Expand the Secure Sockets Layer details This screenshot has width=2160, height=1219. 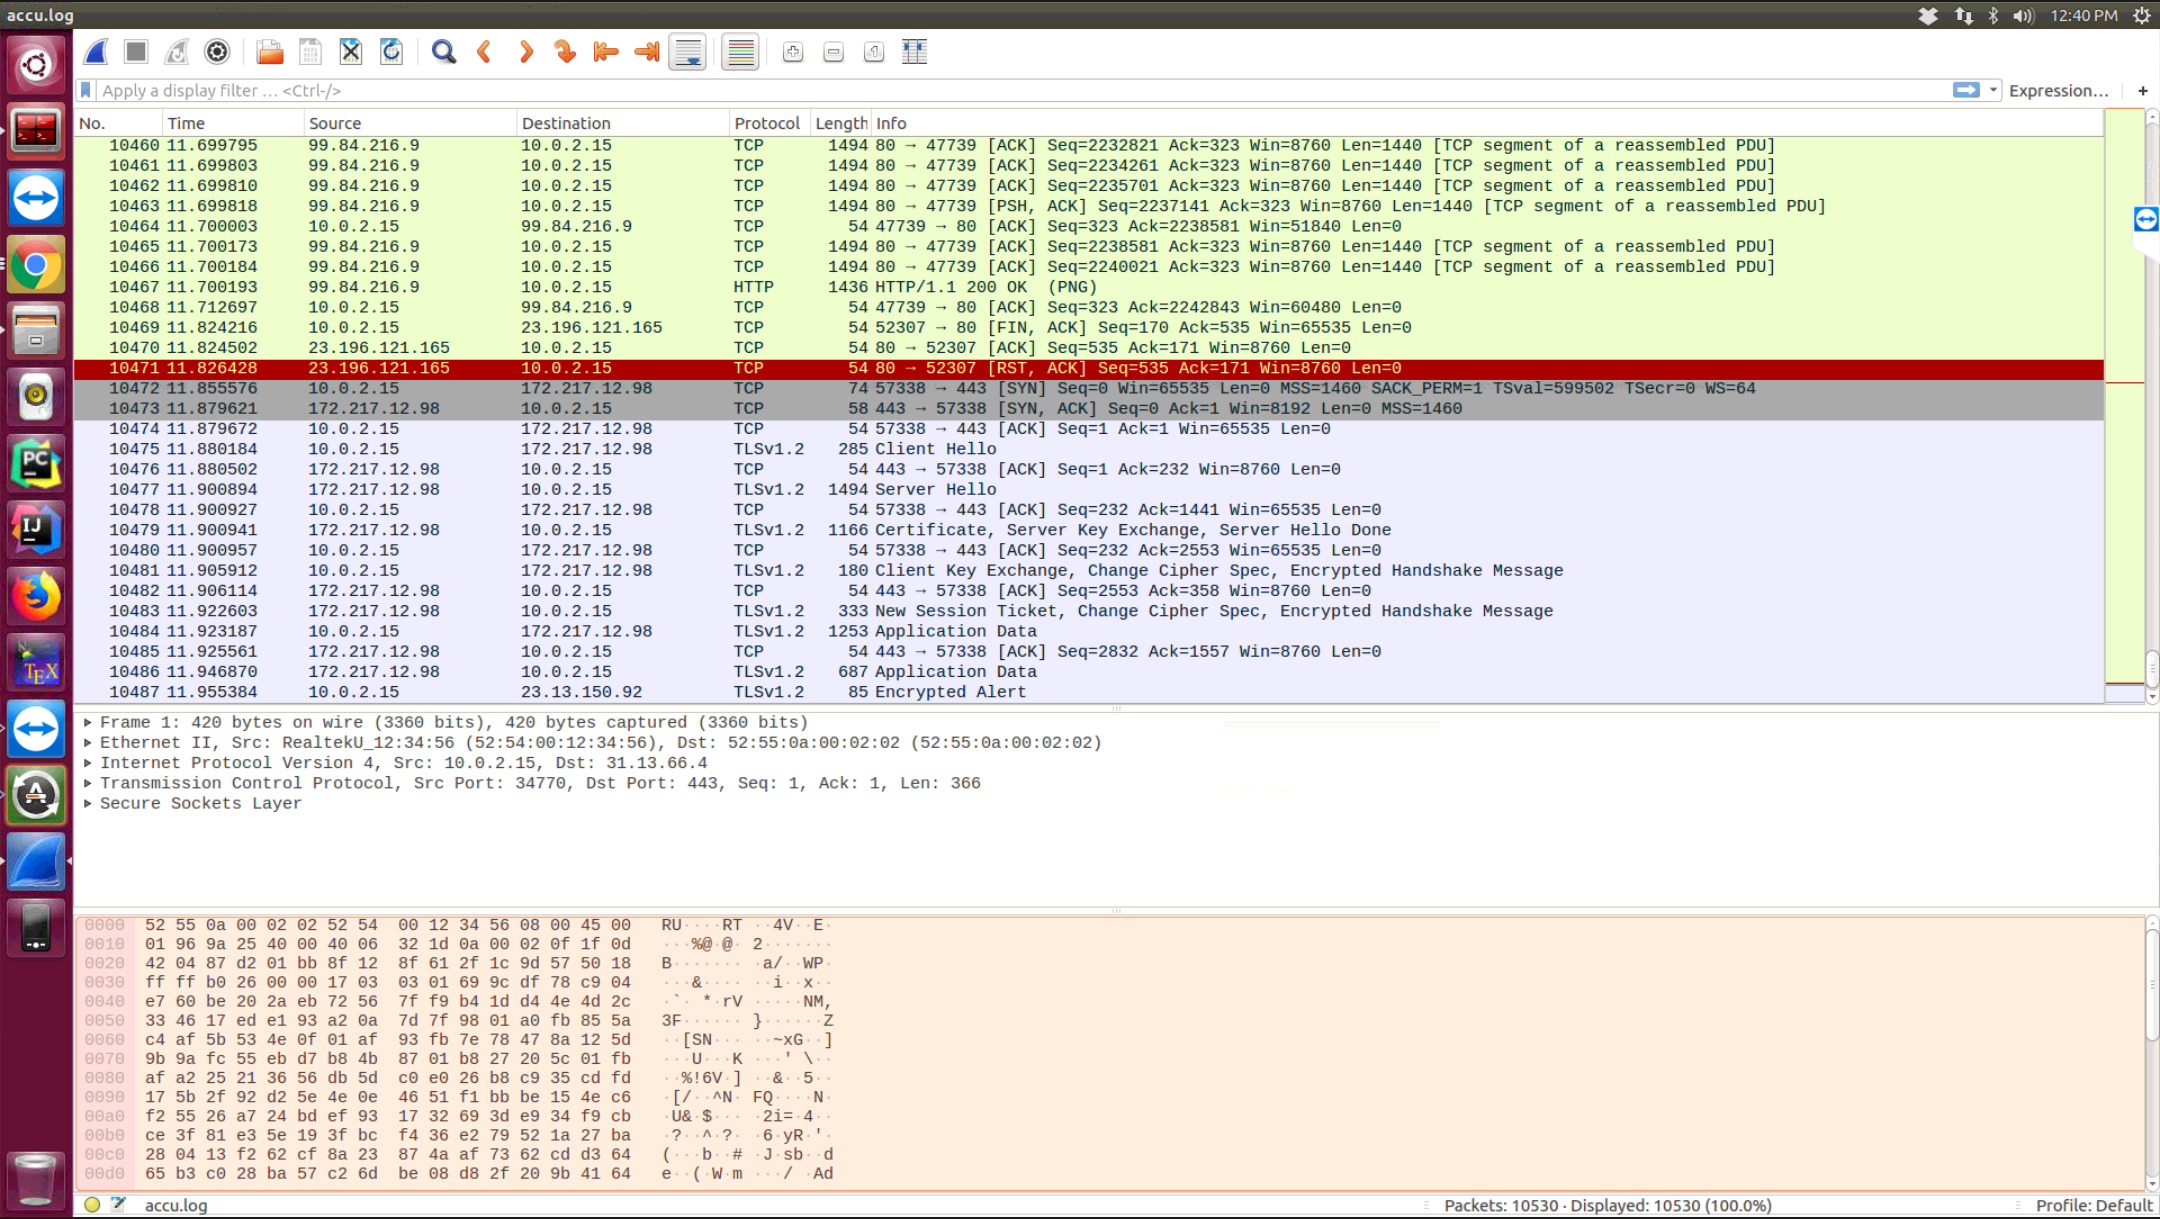[x=88, y=803]
